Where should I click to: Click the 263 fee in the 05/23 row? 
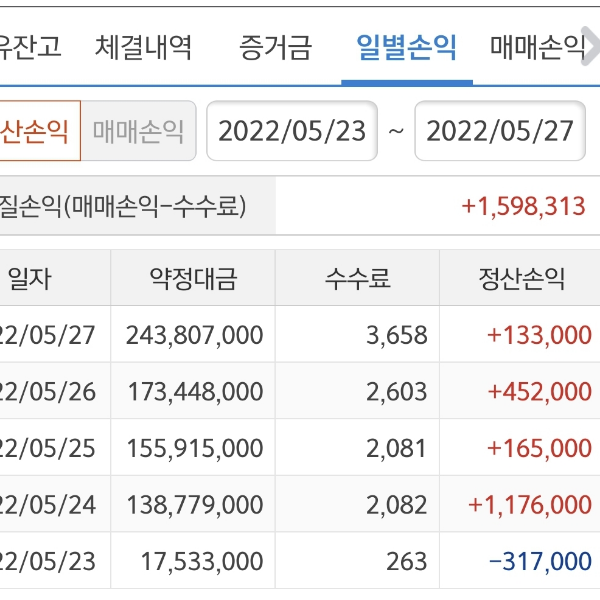coord(406,562)
